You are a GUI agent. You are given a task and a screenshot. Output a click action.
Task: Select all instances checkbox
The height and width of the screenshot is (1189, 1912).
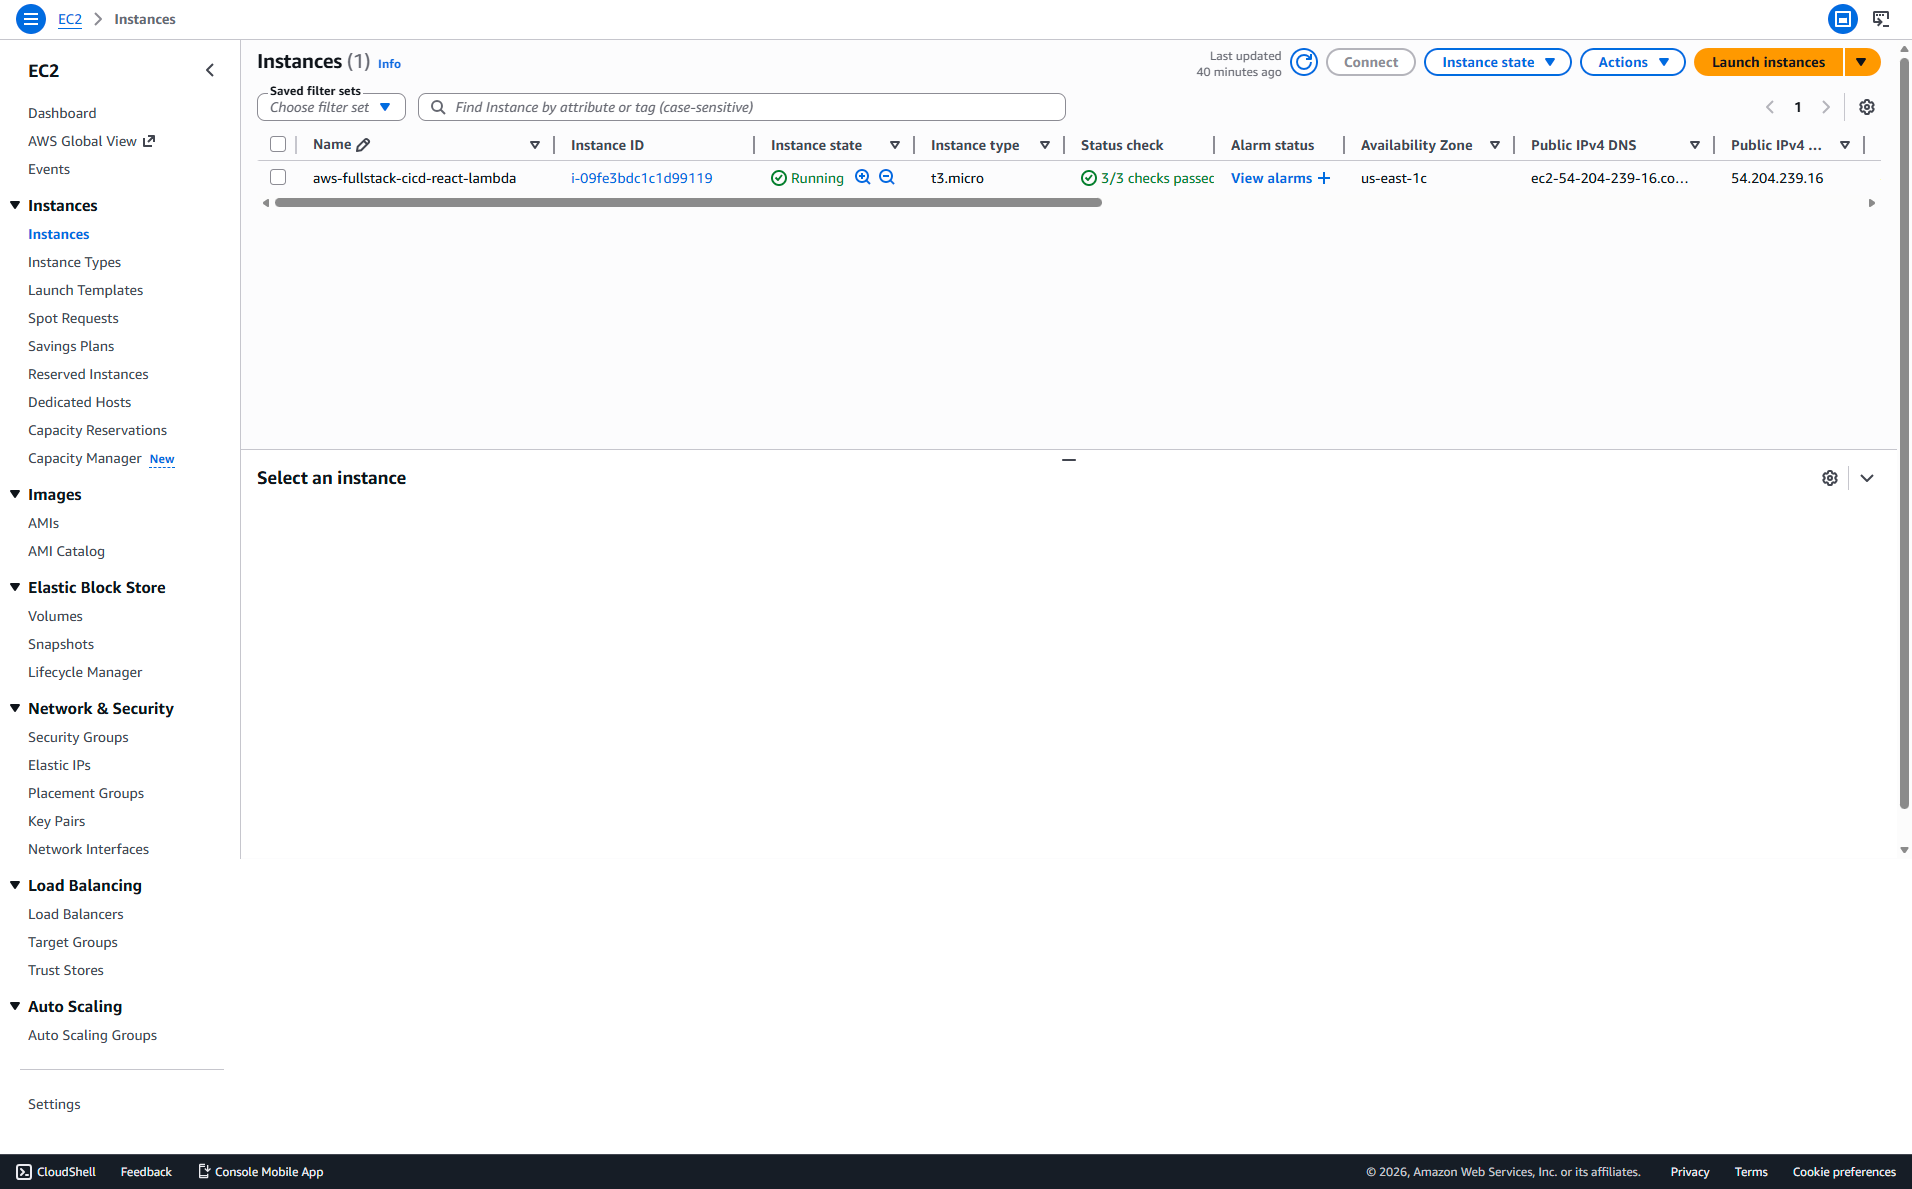(278, 145)
